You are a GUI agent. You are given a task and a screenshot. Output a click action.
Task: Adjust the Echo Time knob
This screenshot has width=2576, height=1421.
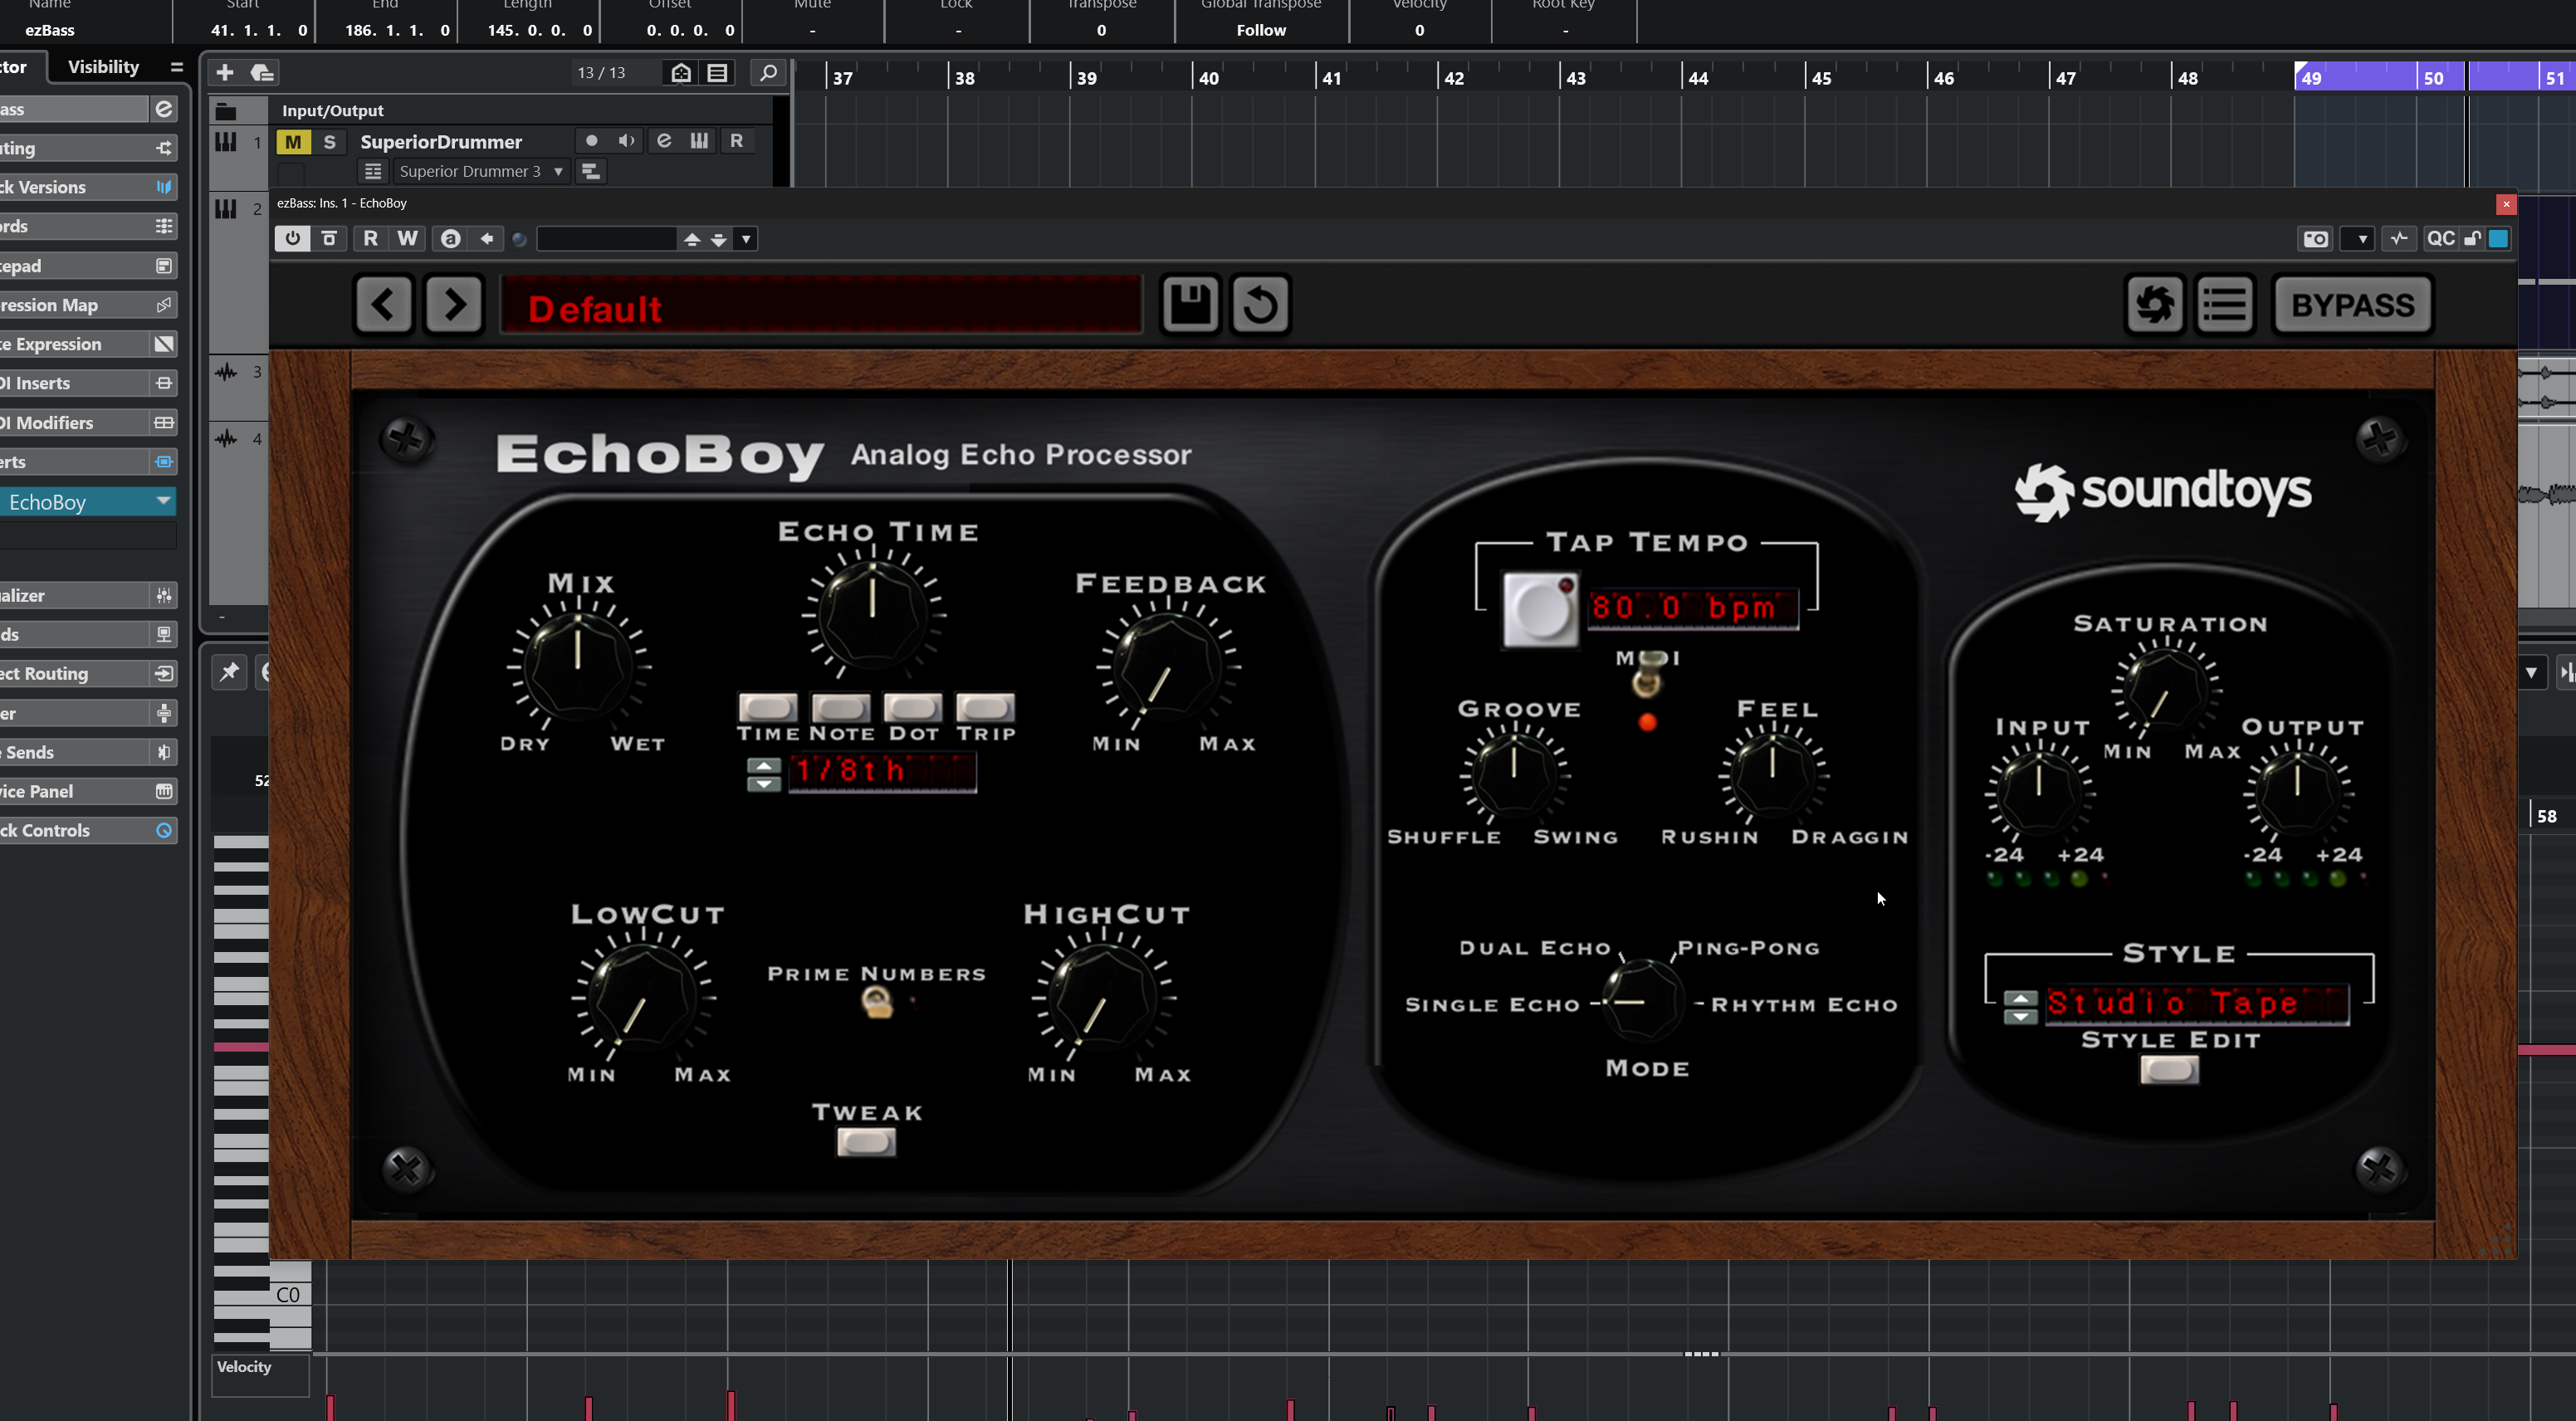coord(873,614)
